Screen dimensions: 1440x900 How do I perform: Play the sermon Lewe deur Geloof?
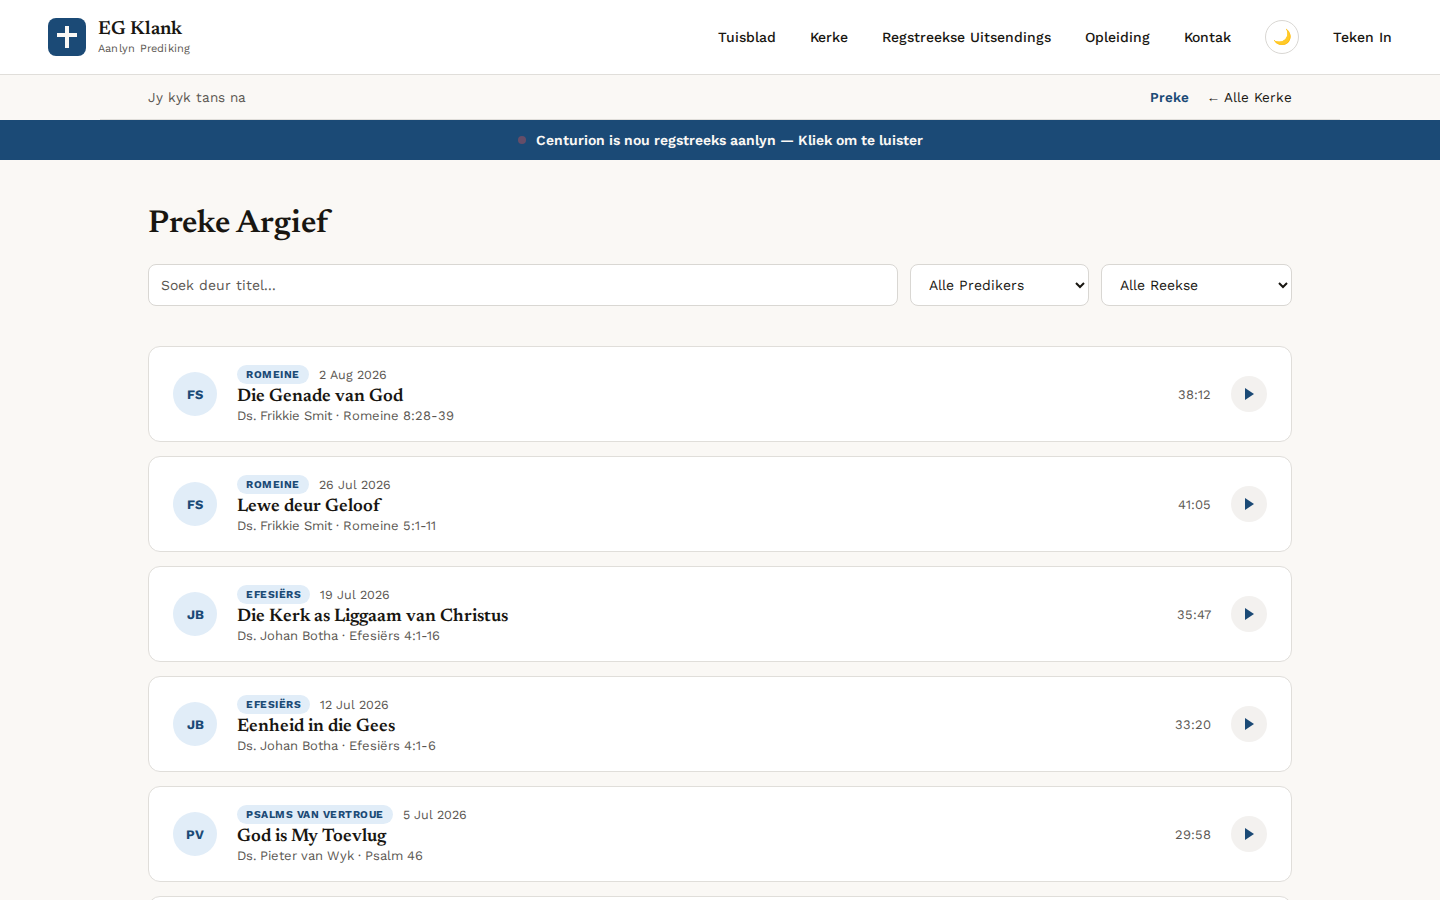pyautogui.click(x=1249, y=504)
